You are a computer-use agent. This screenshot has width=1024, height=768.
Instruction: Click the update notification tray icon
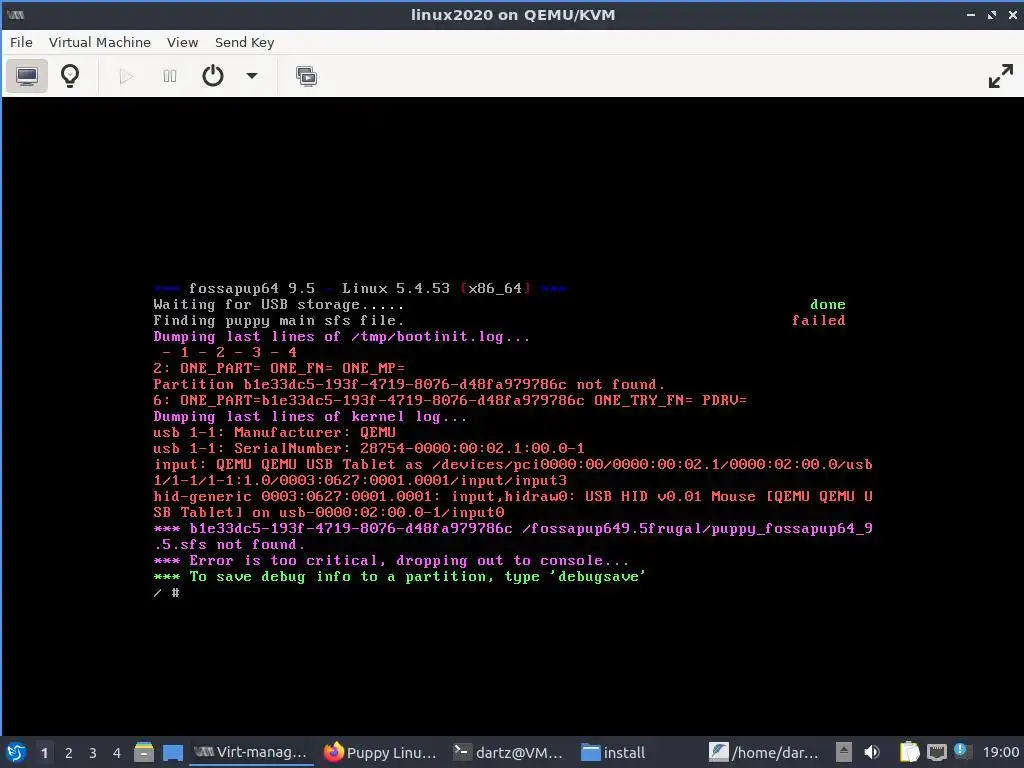tap(961, 751)
